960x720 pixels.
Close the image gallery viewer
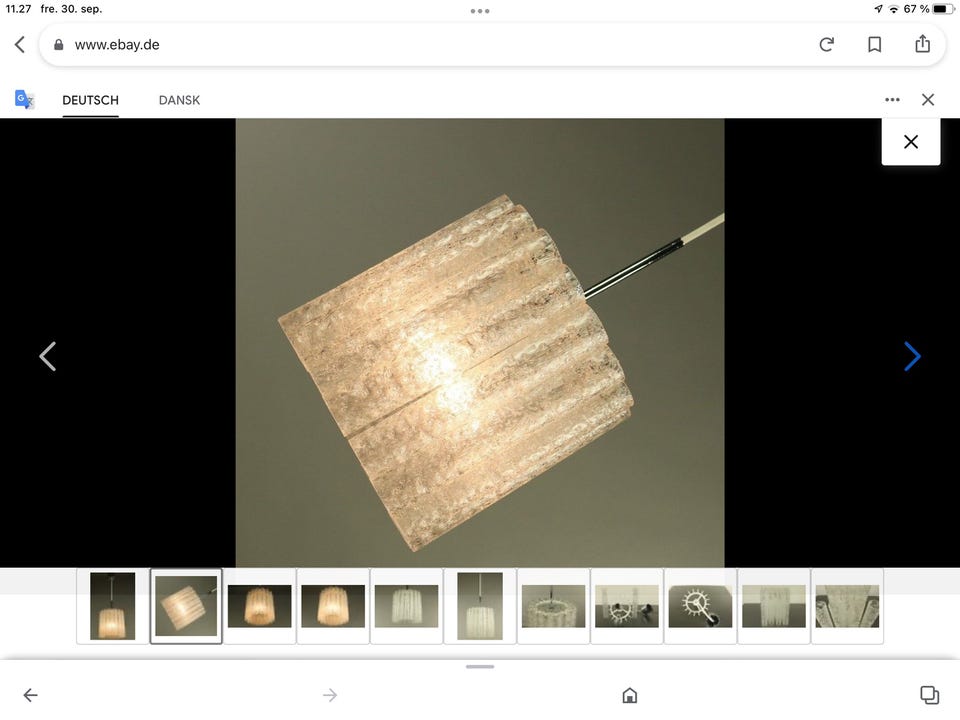pyautogui.click(x=910, y=142)
